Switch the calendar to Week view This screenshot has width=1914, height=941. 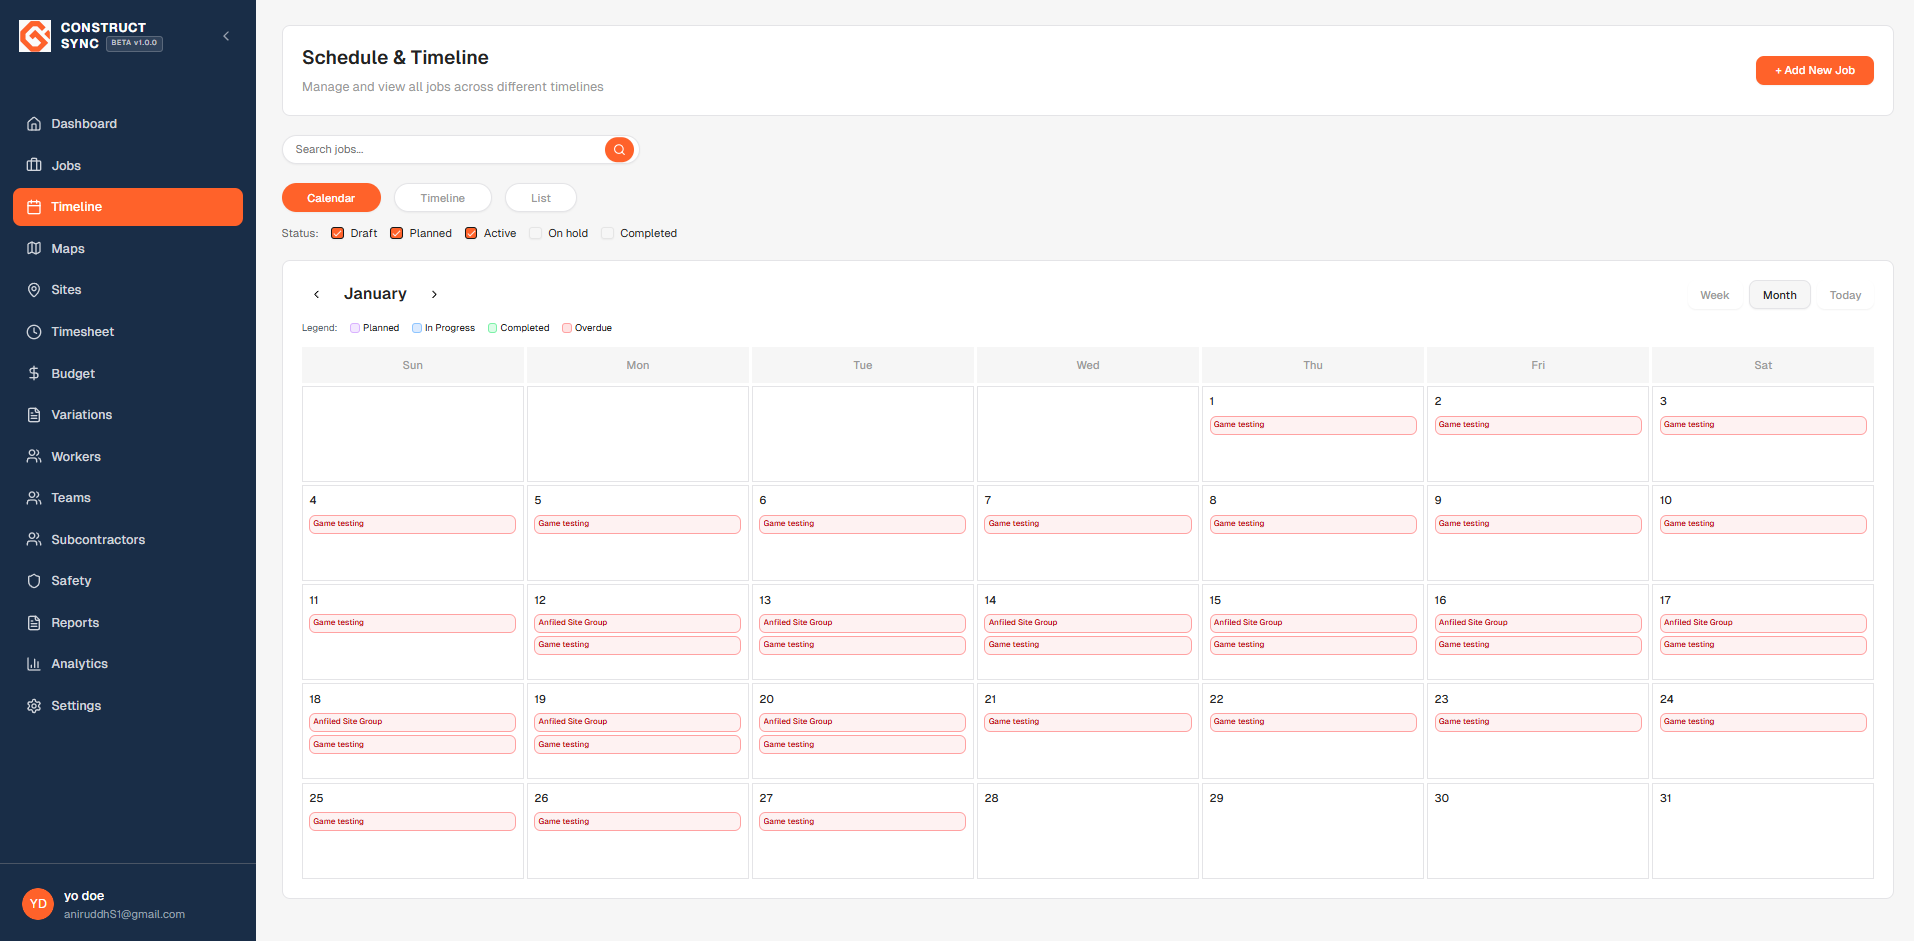click(x=1714, y=294)
